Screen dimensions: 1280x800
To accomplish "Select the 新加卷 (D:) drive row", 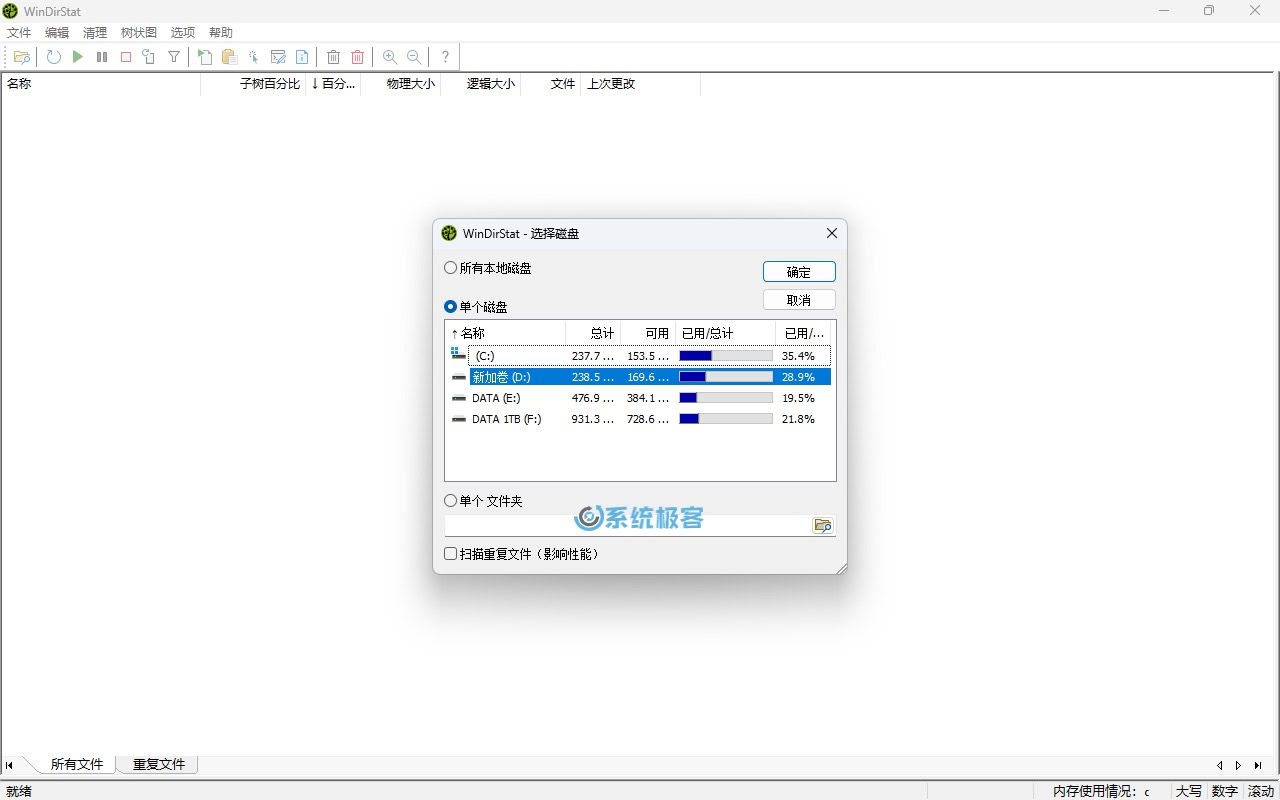I will [640, 377].
